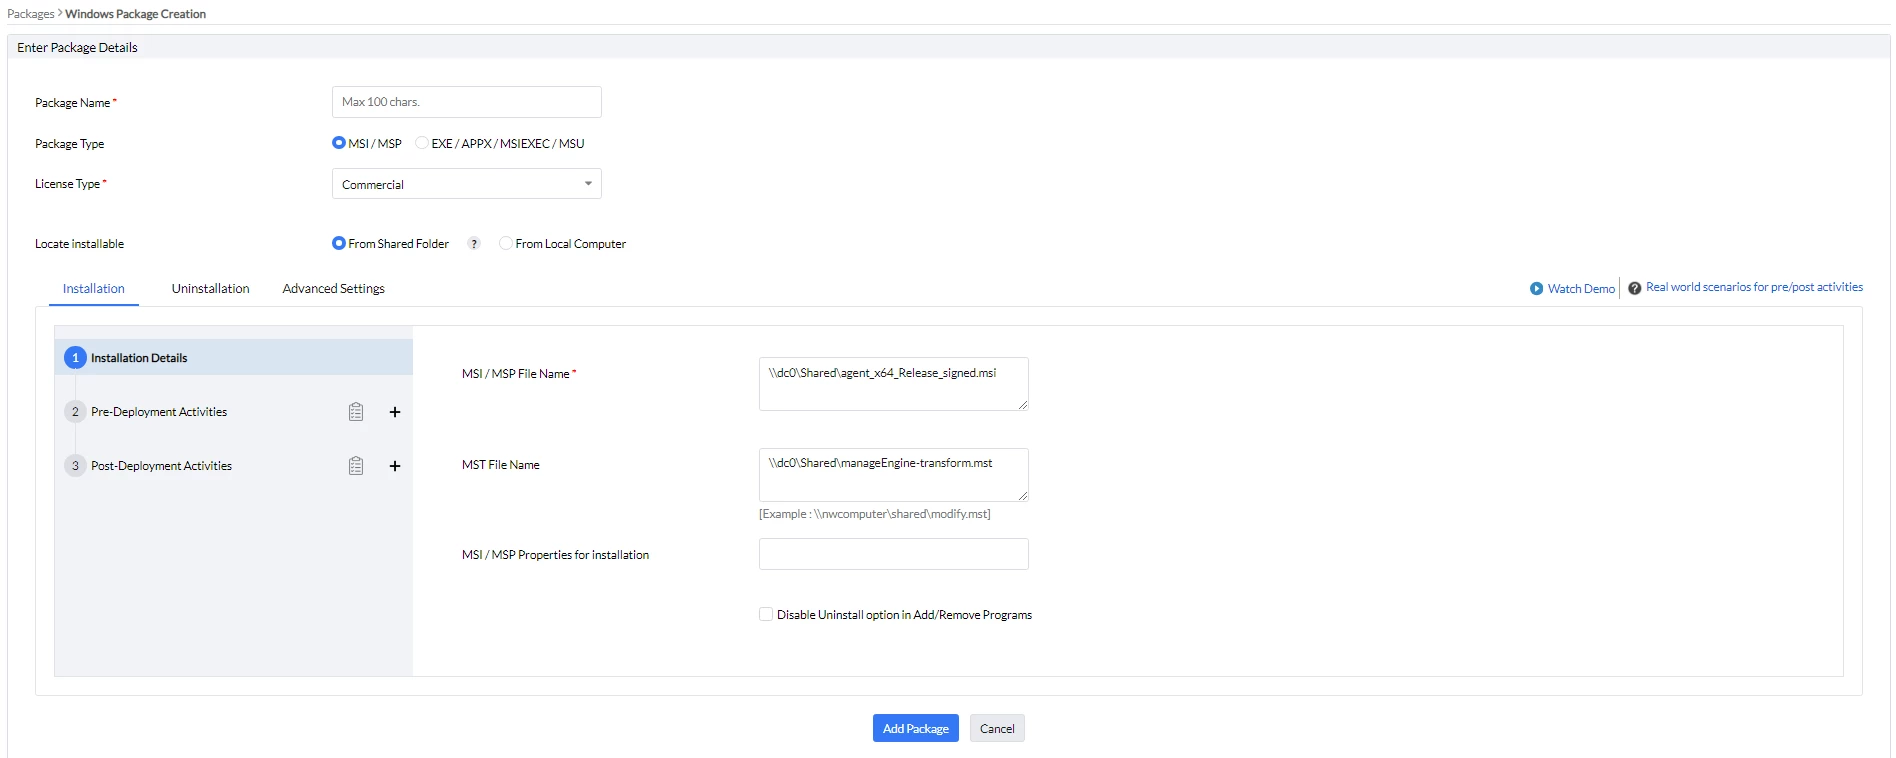1896x758 pixels.
Task: Choose From Local Computer option
Action: (506, 243)
